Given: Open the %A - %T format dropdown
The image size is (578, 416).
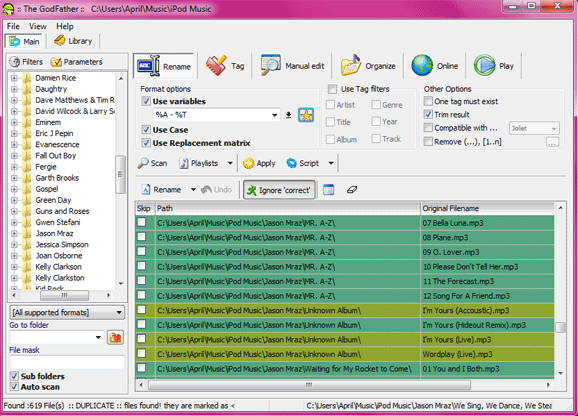Looking at the screenshot, I should click(x=274, y=115).
